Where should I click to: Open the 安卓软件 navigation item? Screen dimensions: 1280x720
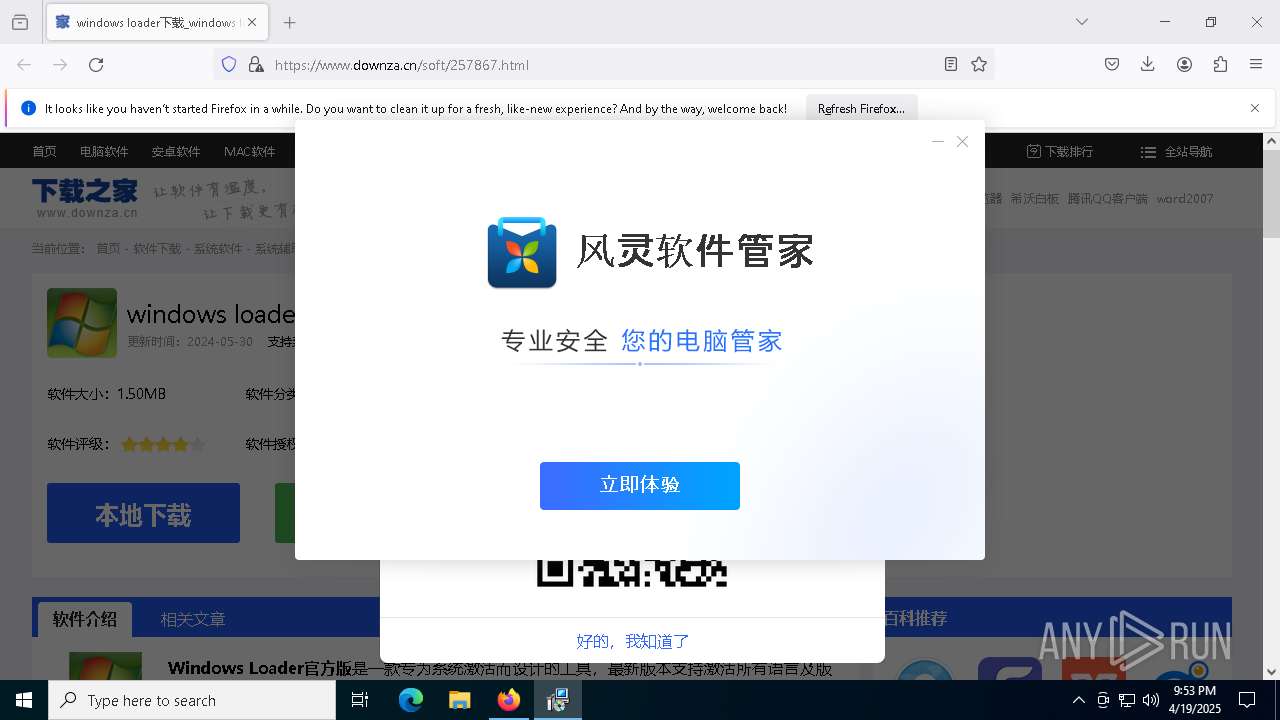tap(176, 152)
